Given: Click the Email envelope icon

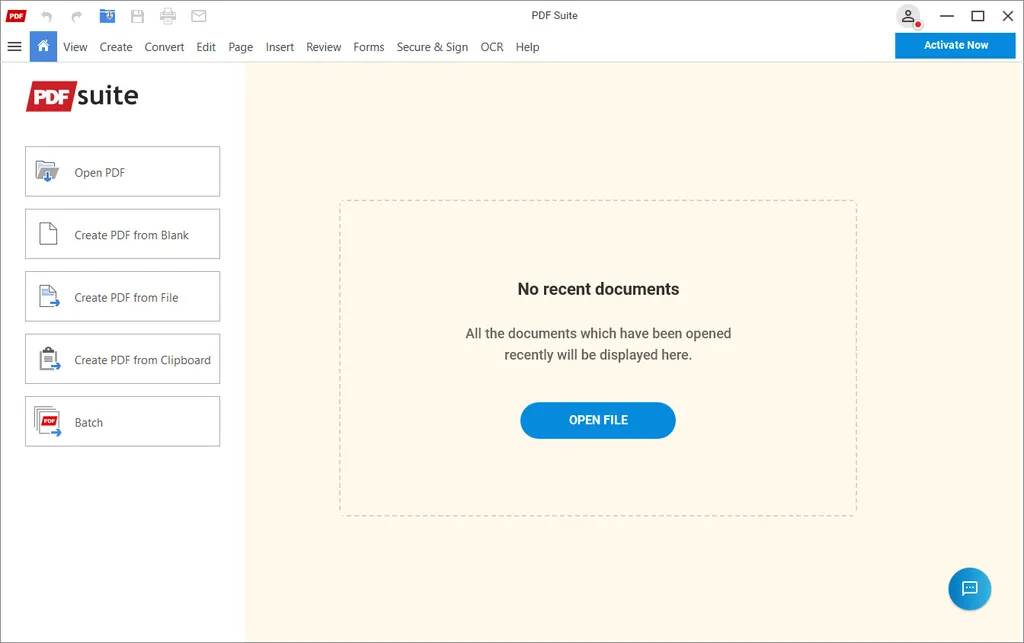Looking at the screenshot, I should [199, 16].
